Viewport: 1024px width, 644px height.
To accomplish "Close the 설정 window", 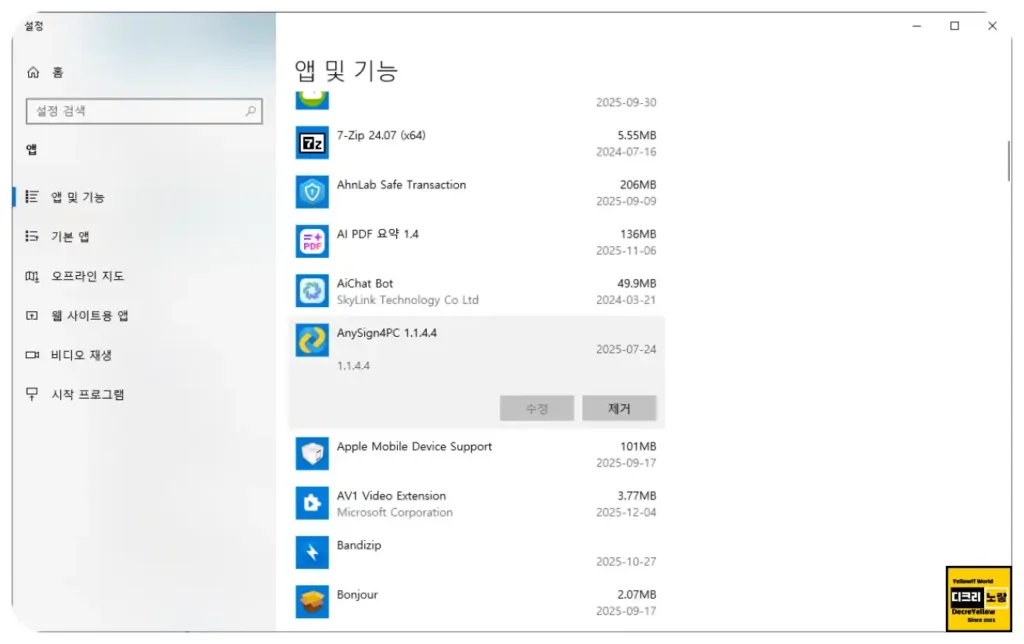I will (992, 26).
